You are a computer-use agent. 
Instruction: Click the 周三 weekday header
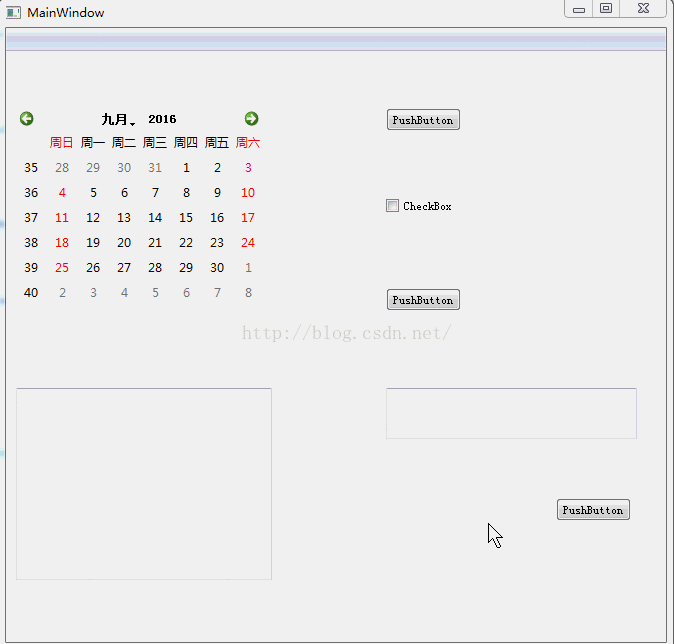pyautogui.click(x=155, y=142)
